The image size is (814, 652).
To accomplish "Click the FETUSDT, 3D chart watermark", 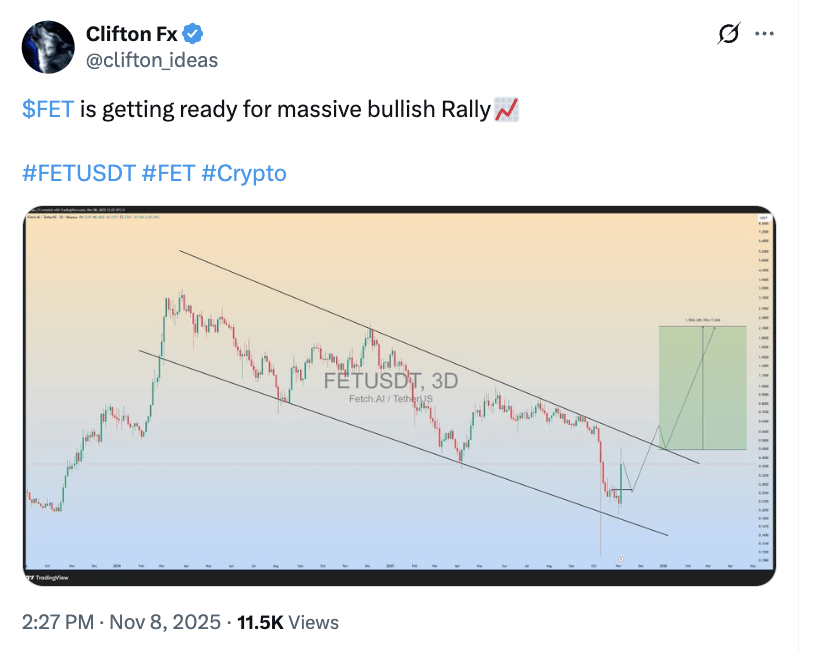I will tap(391, 381).
